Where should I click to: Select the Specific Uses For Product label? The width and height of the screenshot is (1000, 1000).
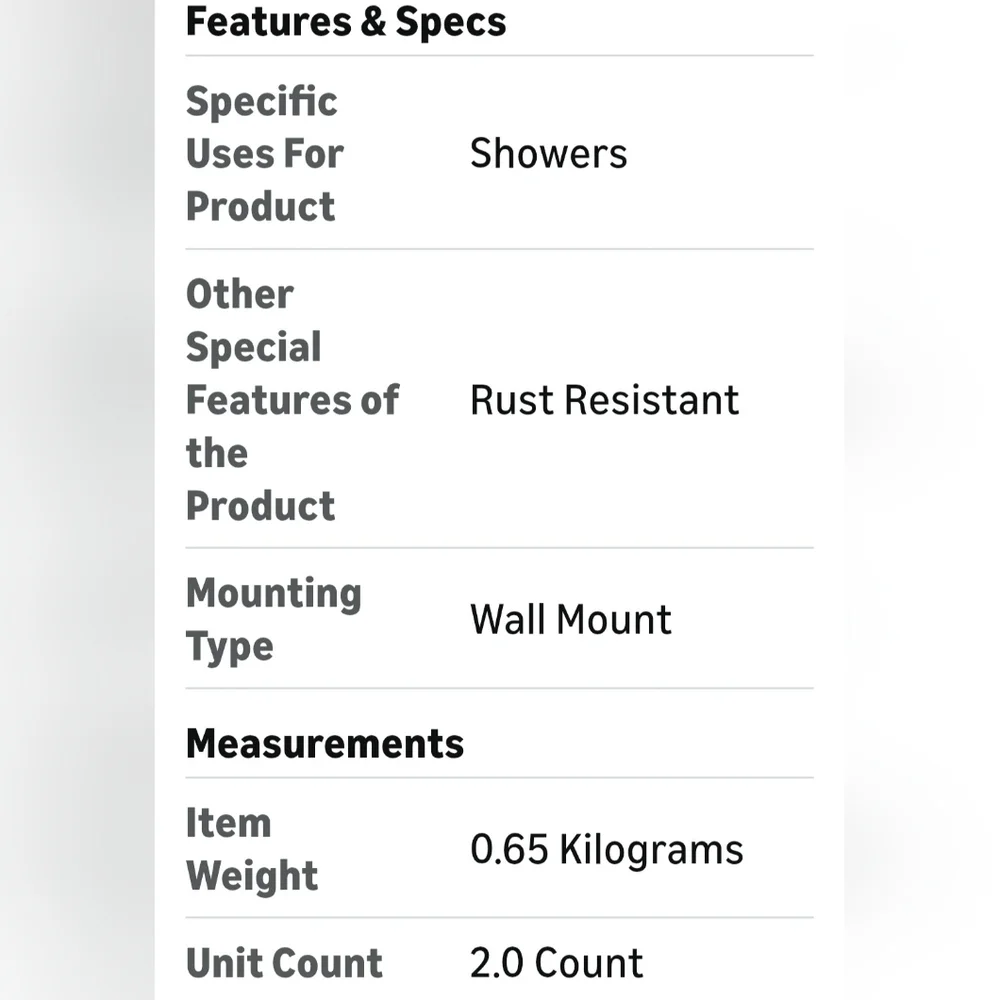[265, 154]
